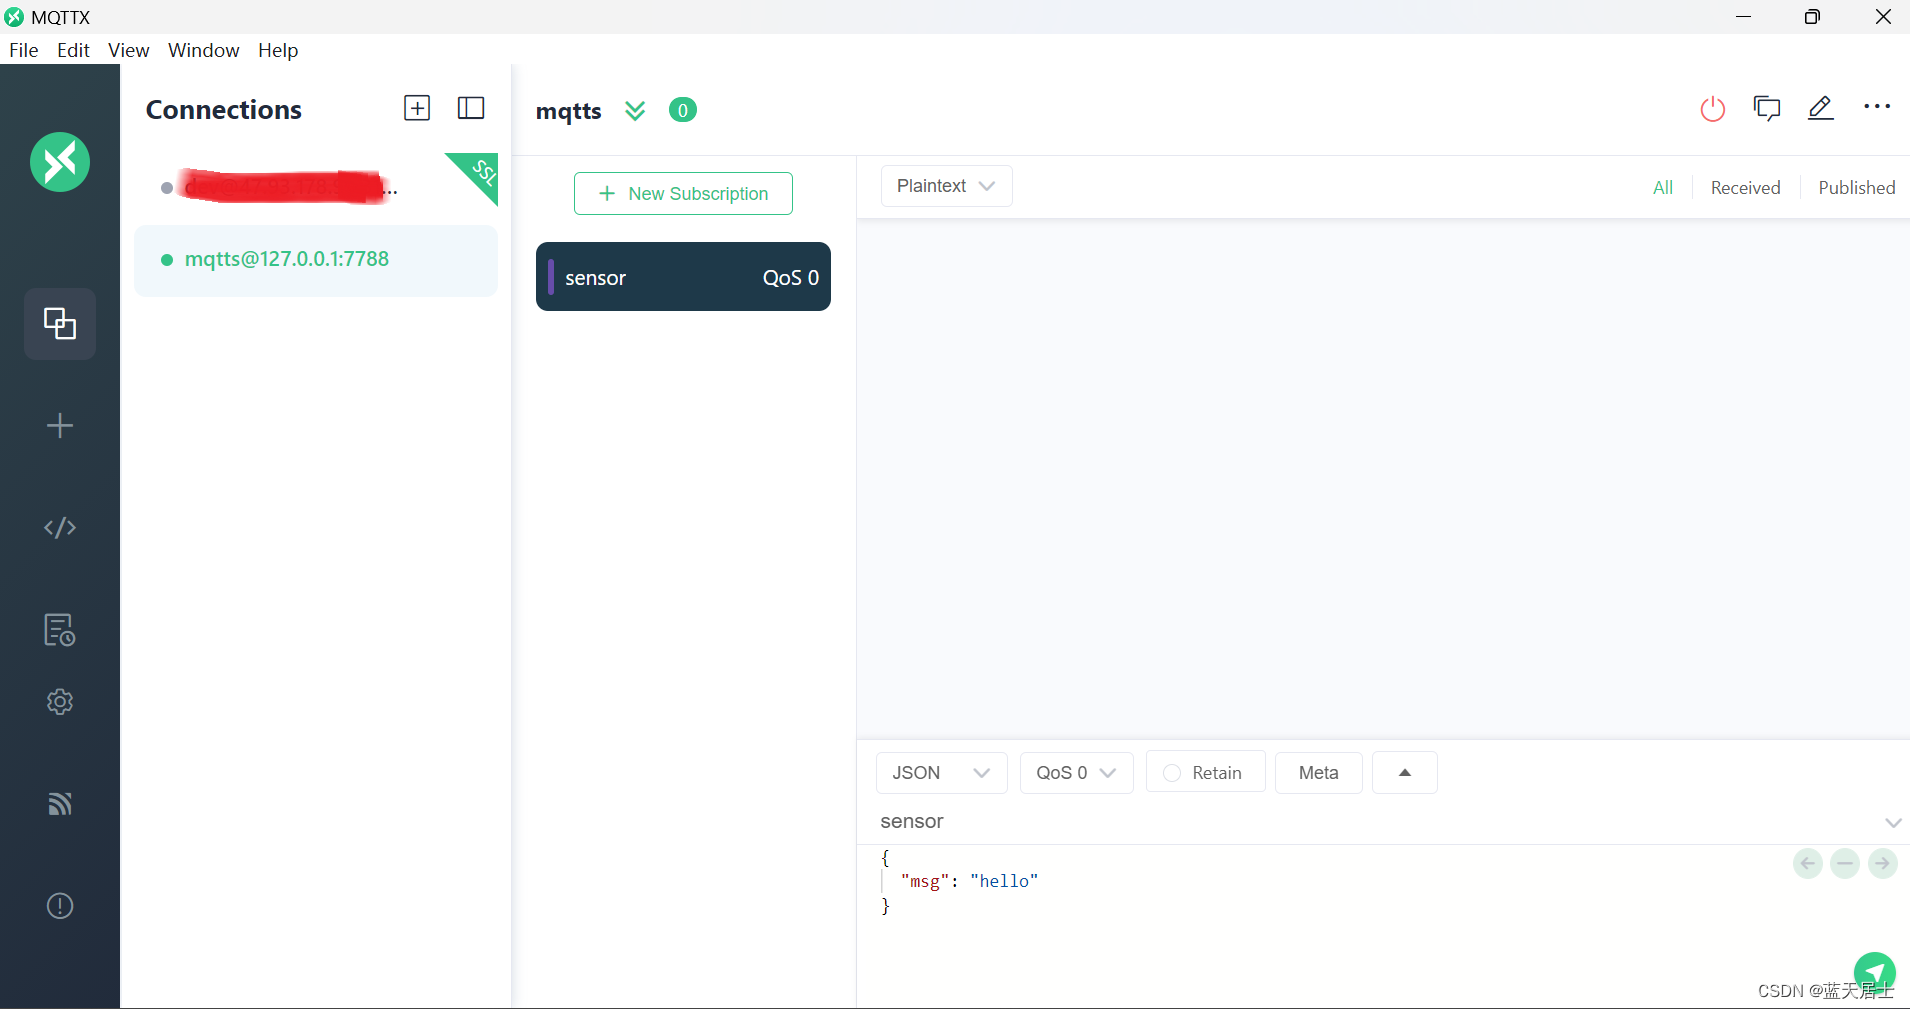
Task: Add a new connection with plus-square icon
Action: (417, 108)
